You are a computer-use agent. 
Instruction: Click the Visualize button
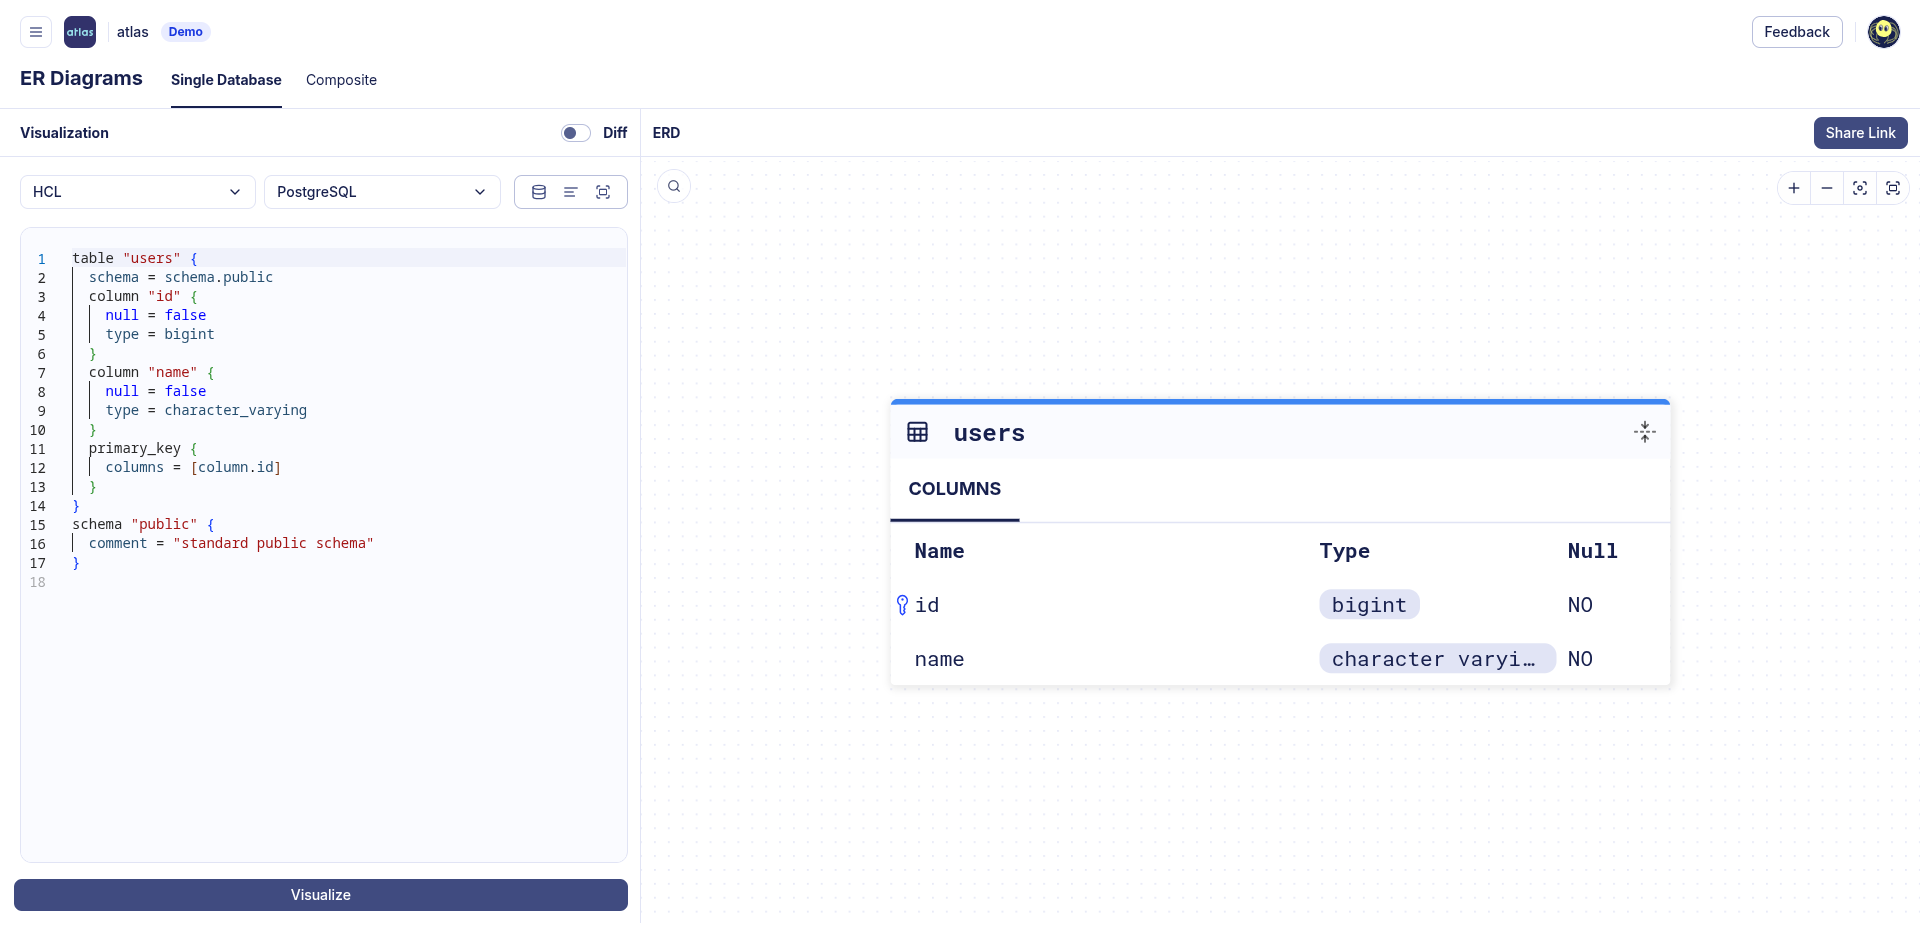pyautogui.click(x=321, y=895)
